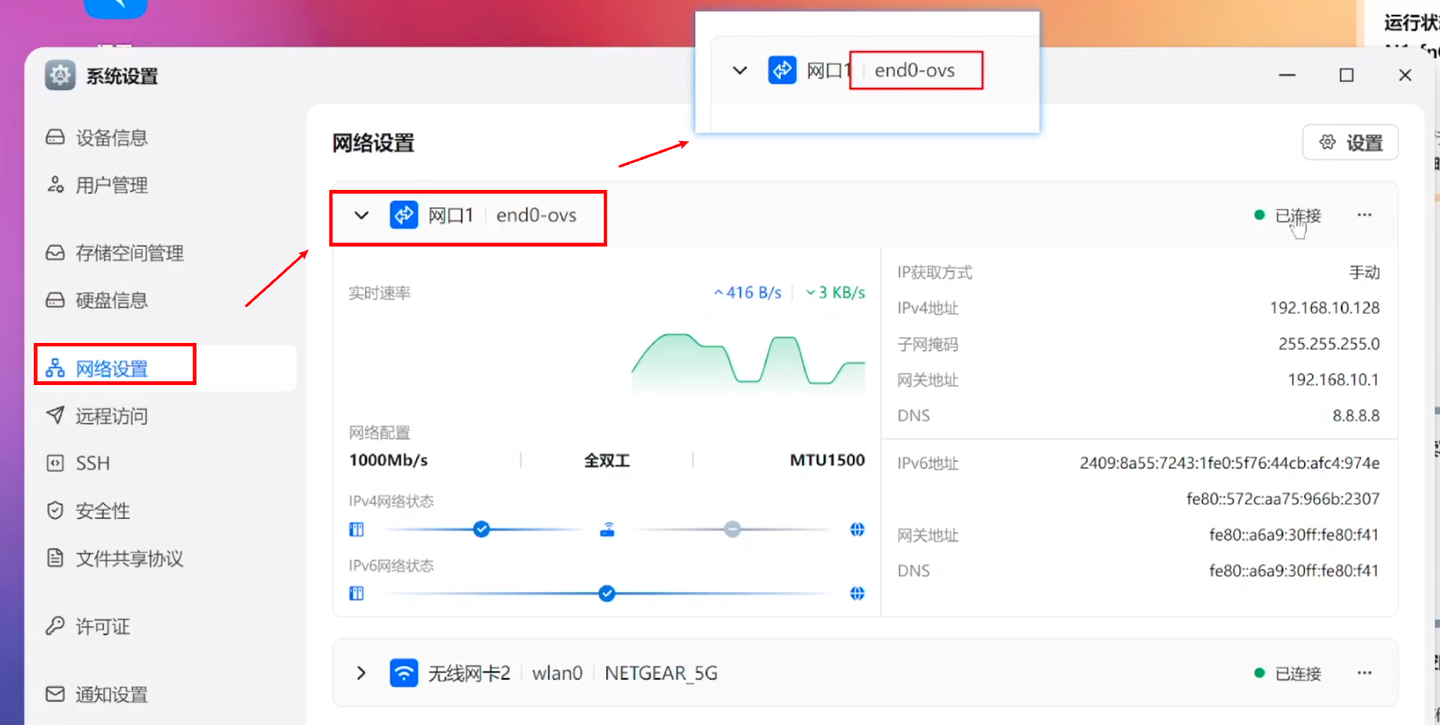1440x725 pixels.
Task: Click the 安全性 shield icon
Action: point(55,511)
